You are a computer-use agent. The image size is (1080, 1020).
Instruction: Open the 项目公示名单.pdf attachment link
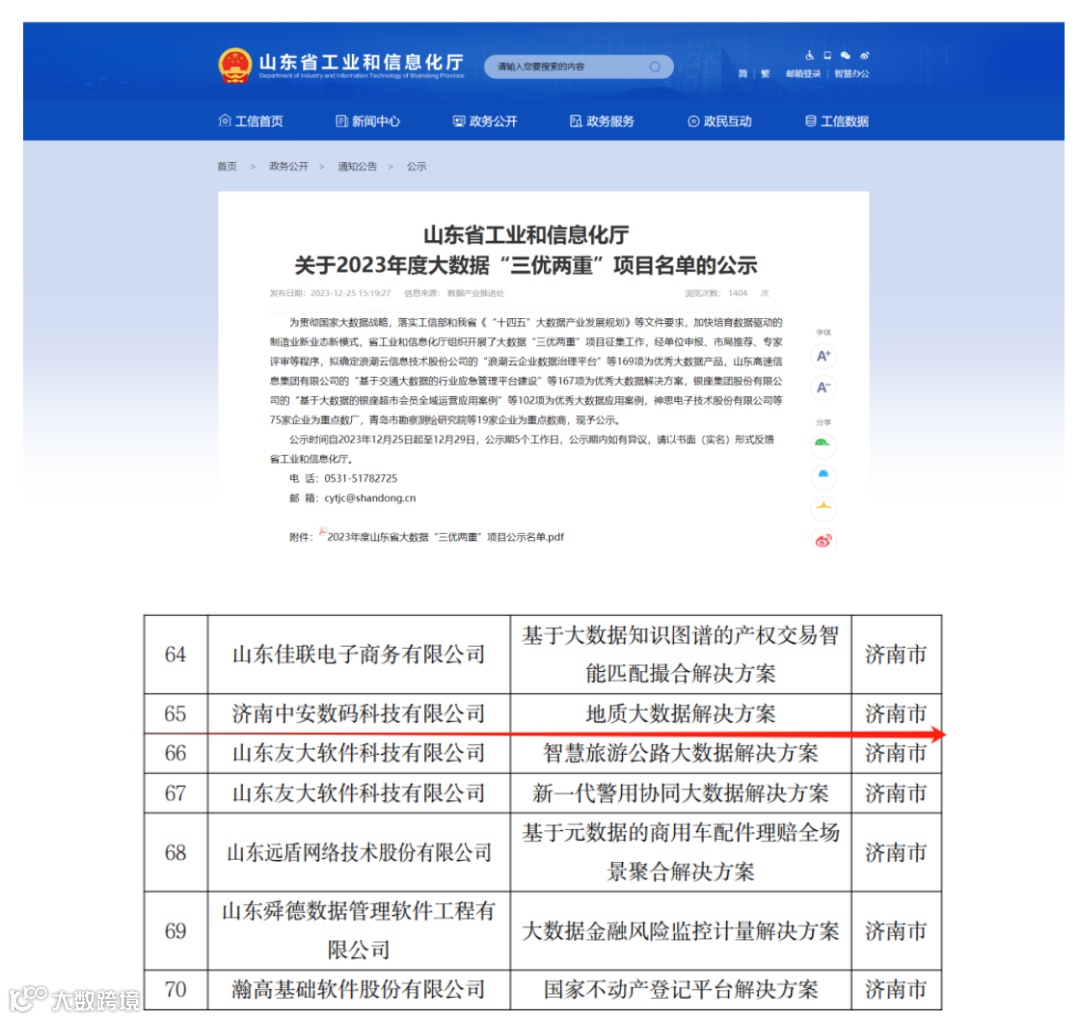pos(446,537)
